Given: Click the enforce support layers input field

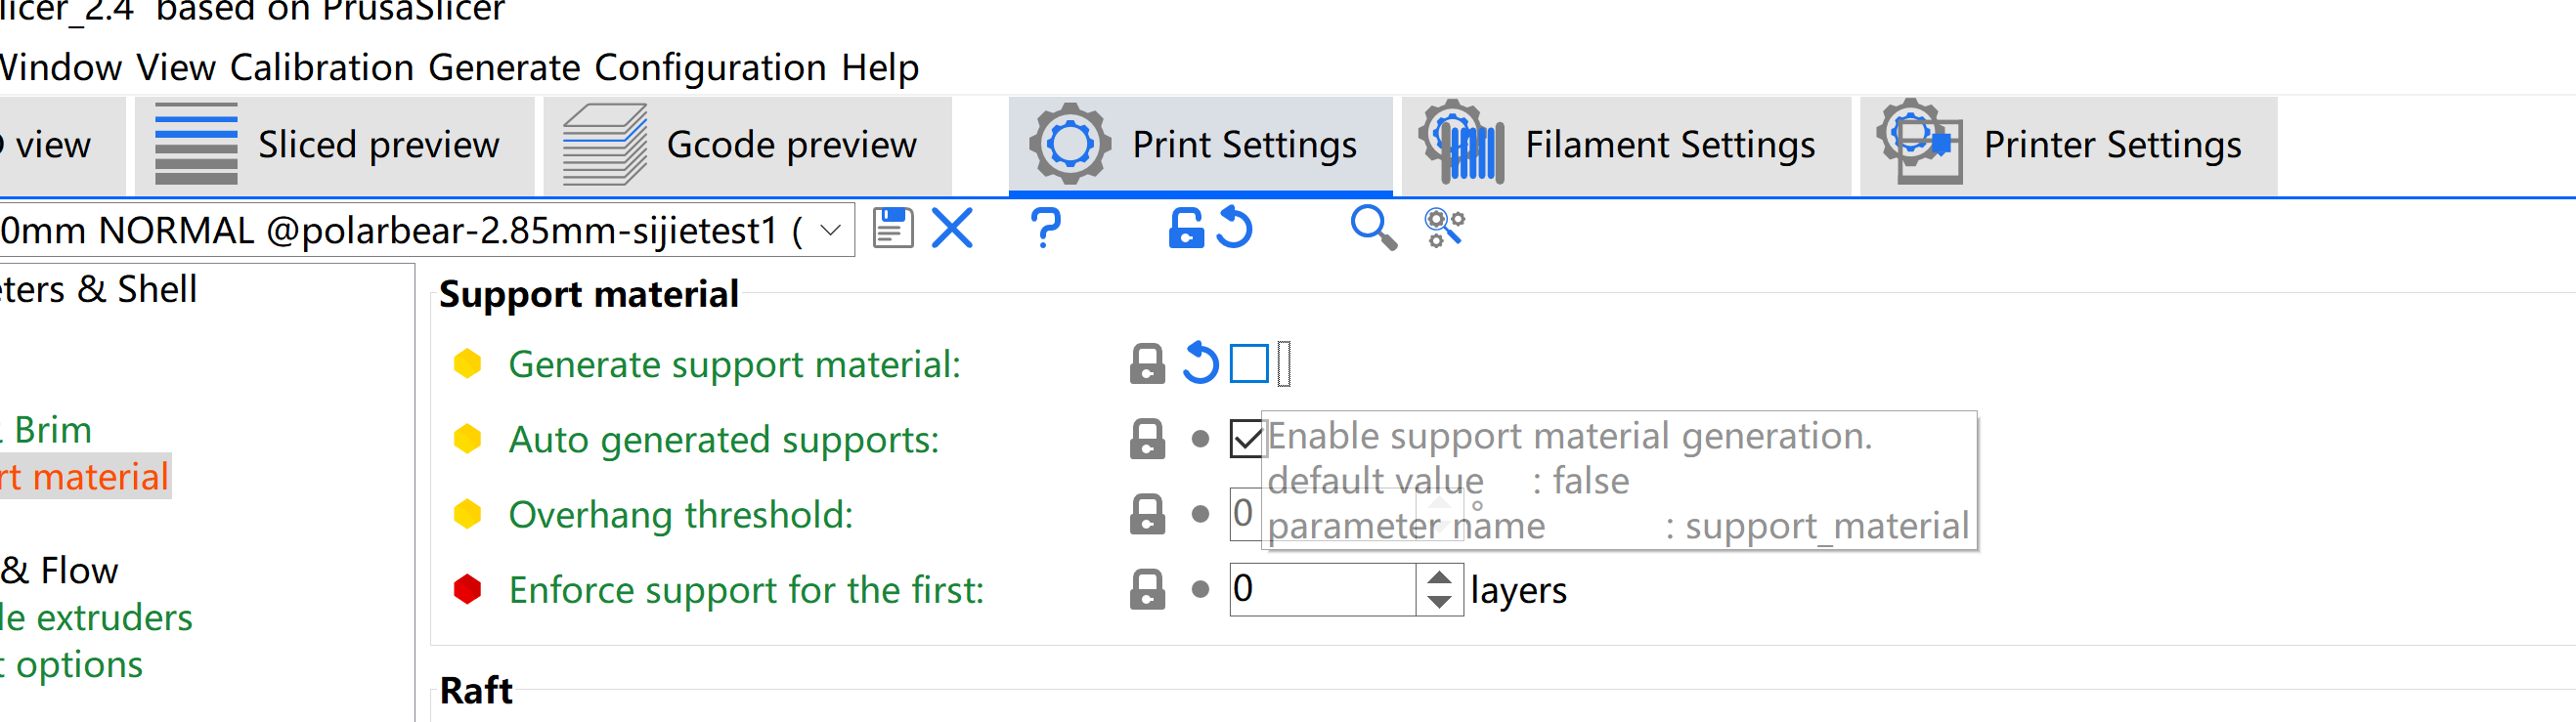Looking at the screenshot, I should [1320, 589].
